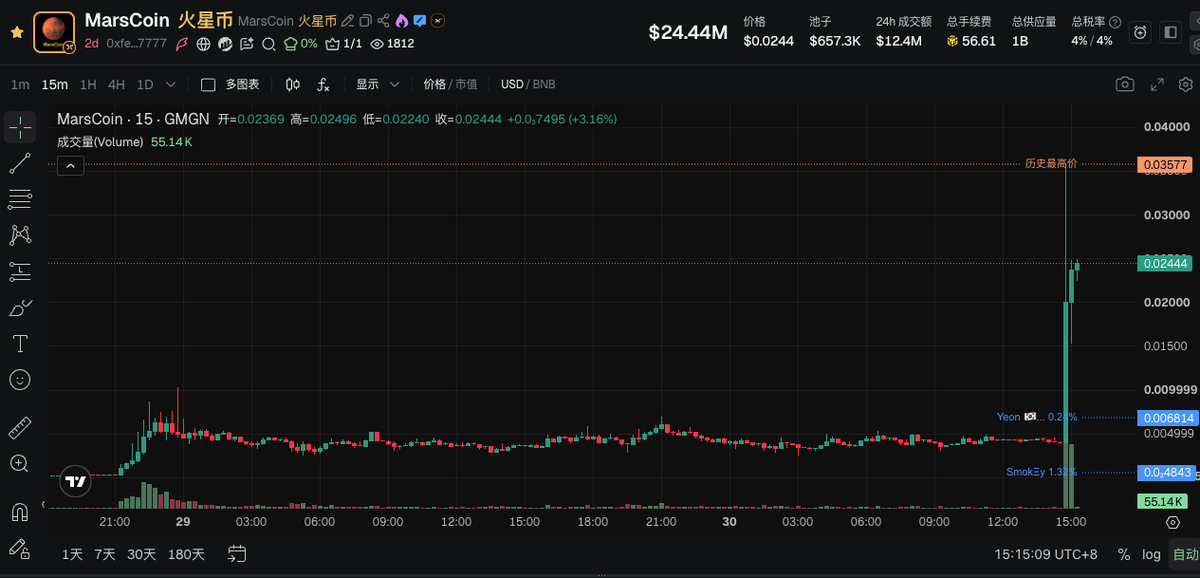Open the blue chat bubble icon
This screenshot has width=1200, height=578.
(x=419, y=20)
